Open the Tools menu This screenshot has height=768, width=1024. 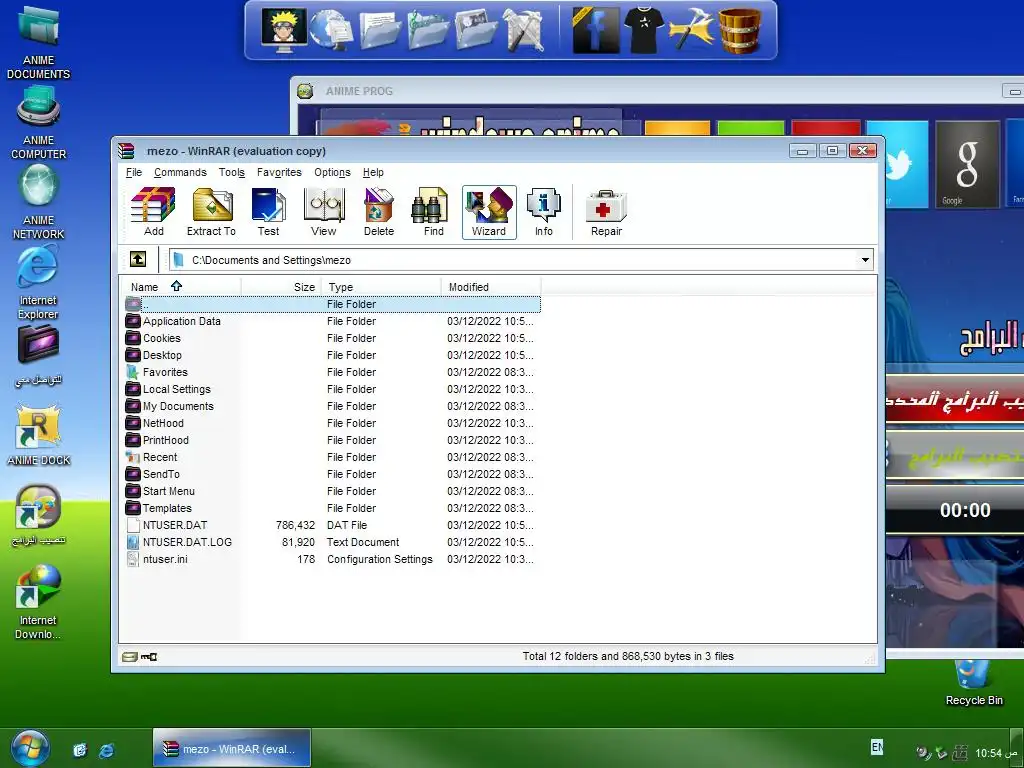point(232,172)
